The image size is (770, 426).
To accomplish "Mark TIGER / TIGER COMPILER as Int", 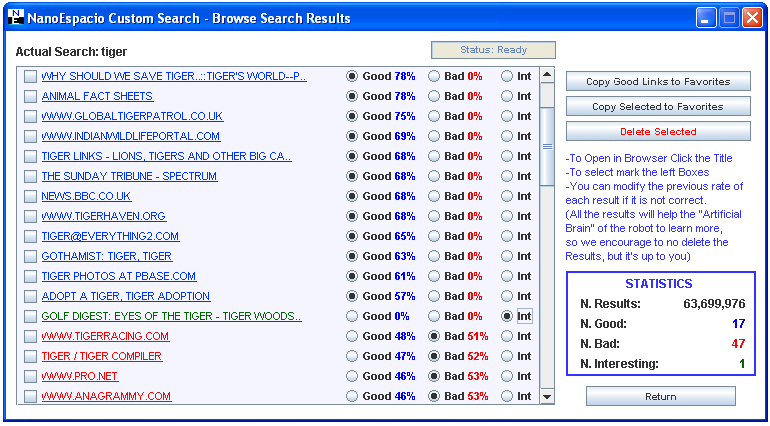I will tap(507, 356).
